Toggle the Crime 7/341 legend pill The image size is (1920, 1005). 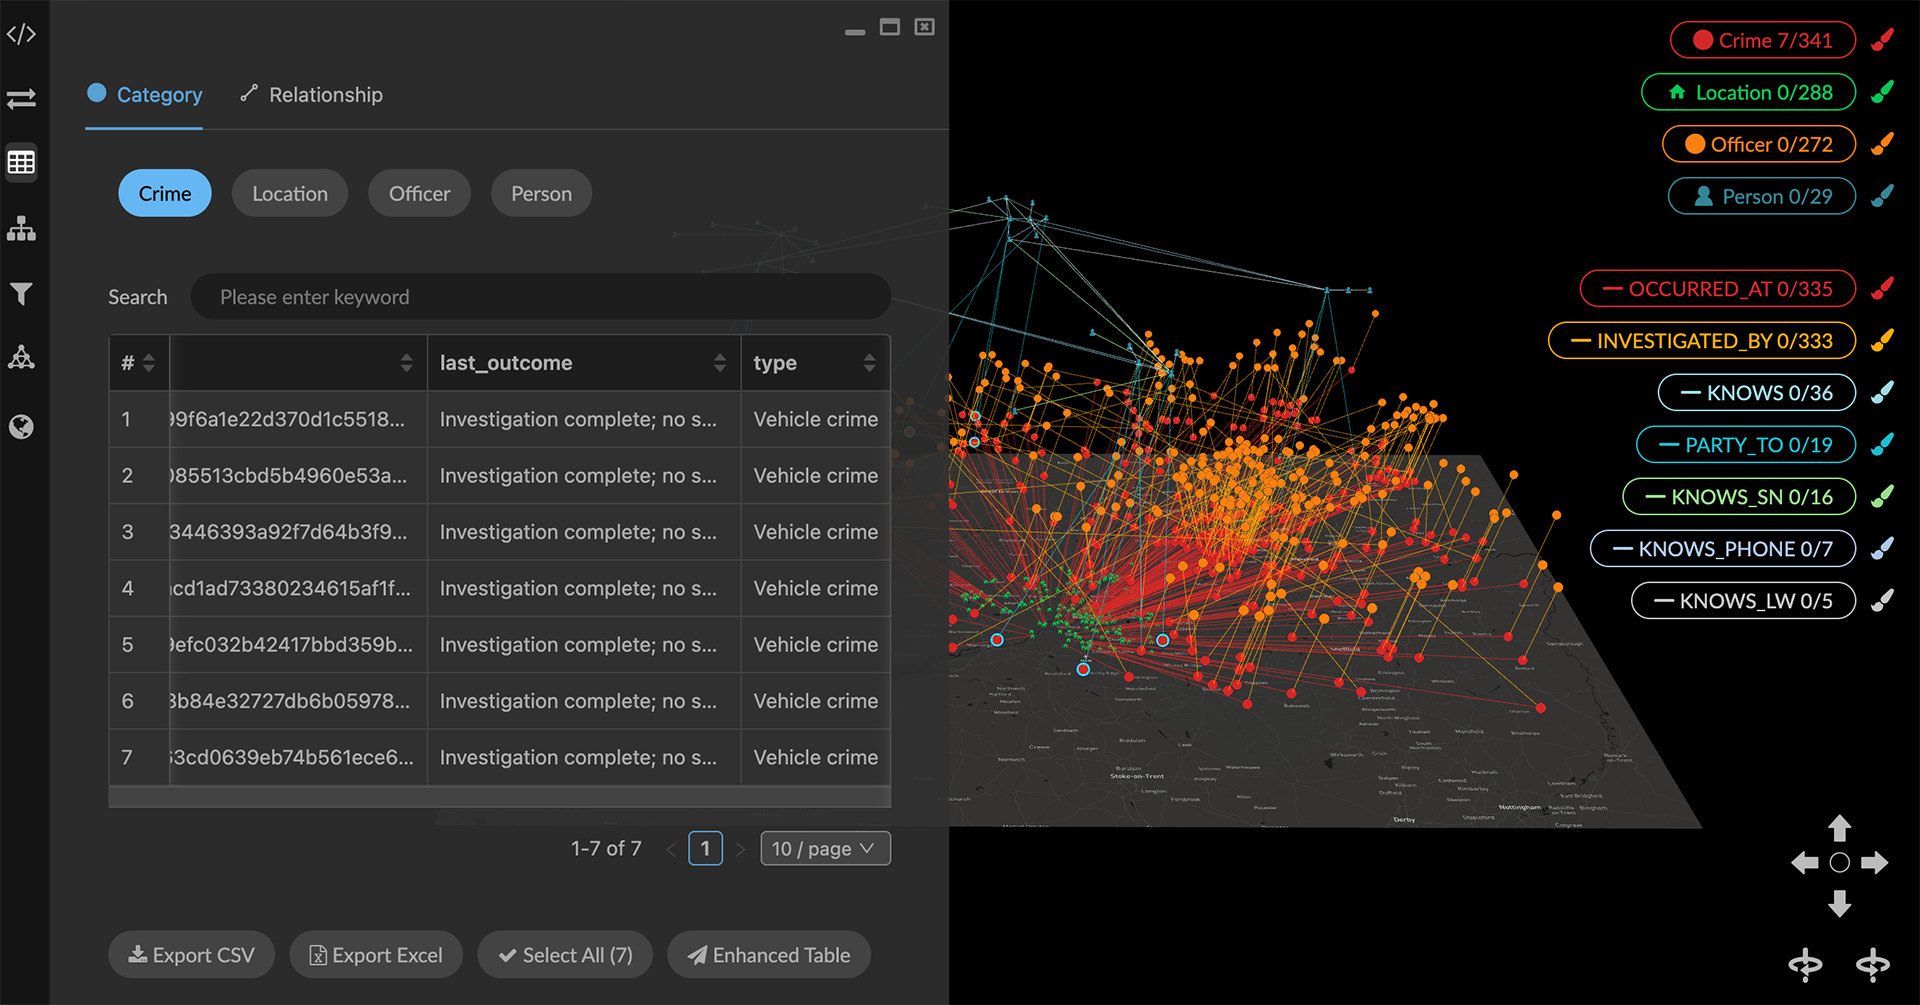coord(1762,41)
